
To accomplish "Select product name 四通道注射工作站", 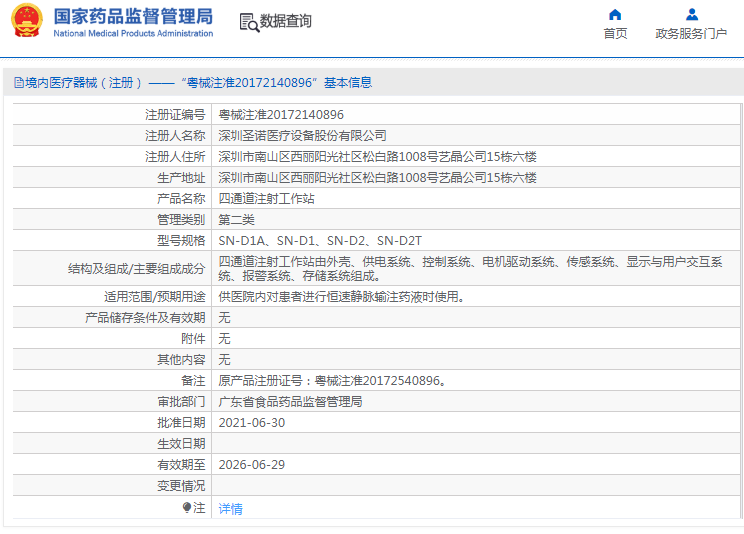I will [266, 198].
